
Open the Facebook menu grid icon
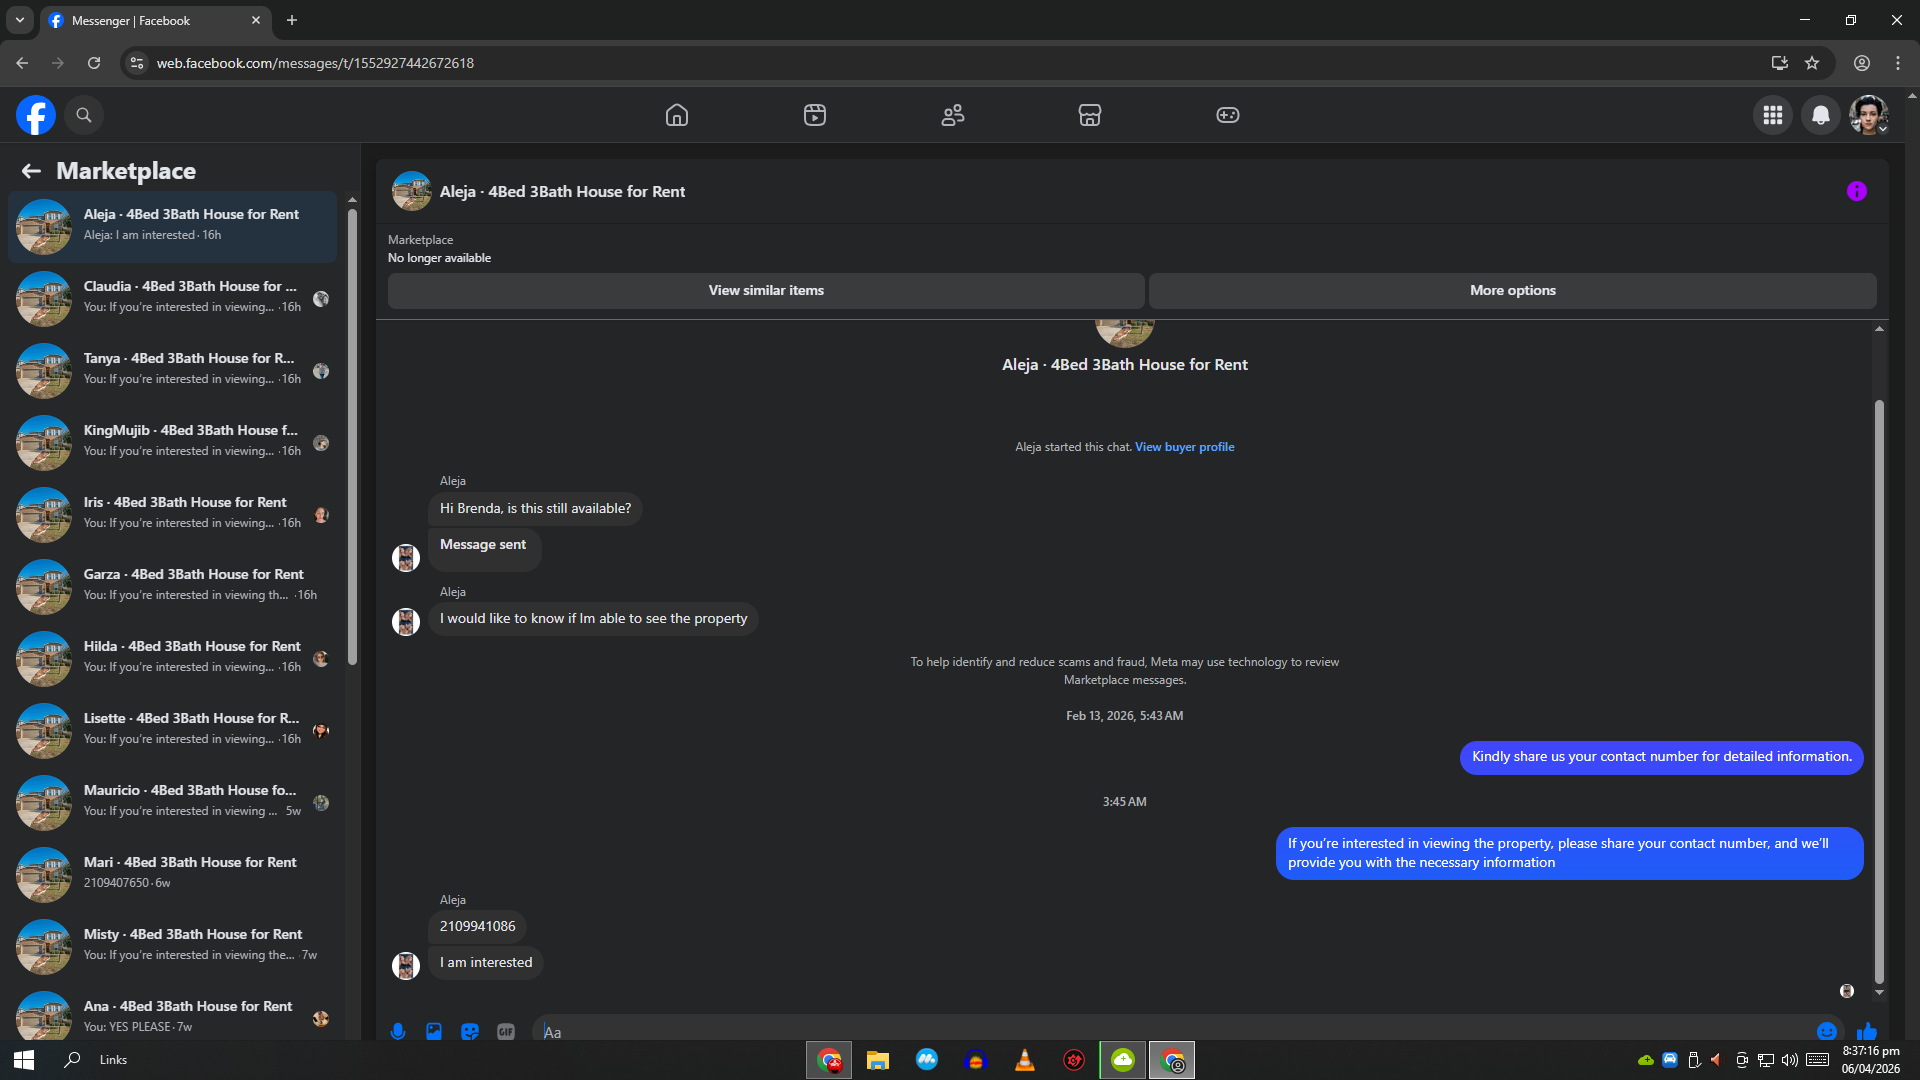click(x=1773, y=115)
